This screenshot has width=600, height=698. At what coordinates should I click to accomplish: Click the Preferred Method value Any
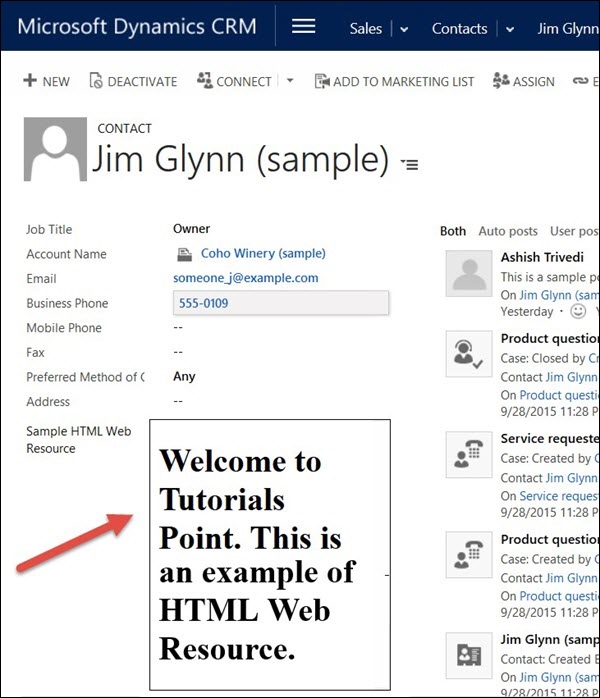point(184,377)
